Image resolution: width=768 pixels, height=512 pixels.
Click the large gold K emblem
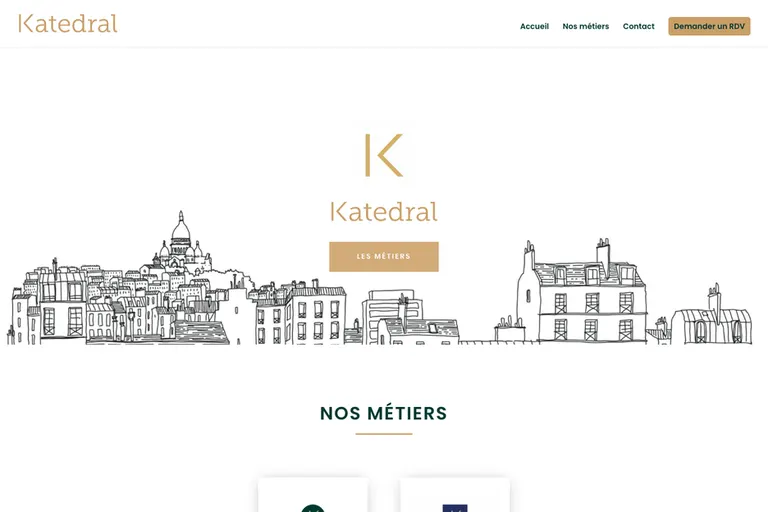(384, 155)
